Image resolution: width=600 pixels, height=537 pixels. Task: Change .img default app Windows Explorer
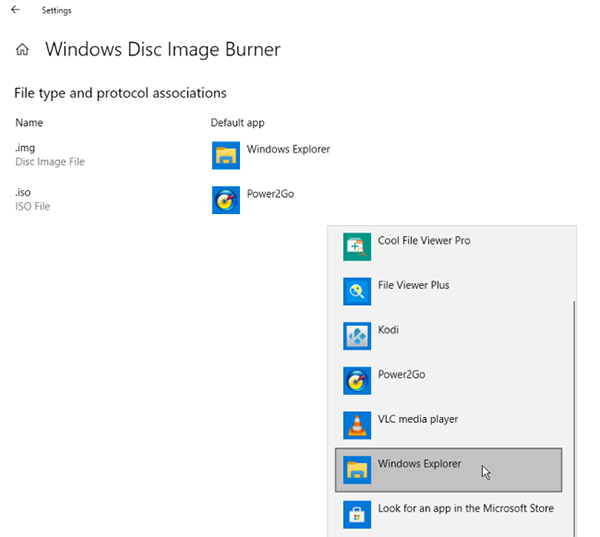271,155
